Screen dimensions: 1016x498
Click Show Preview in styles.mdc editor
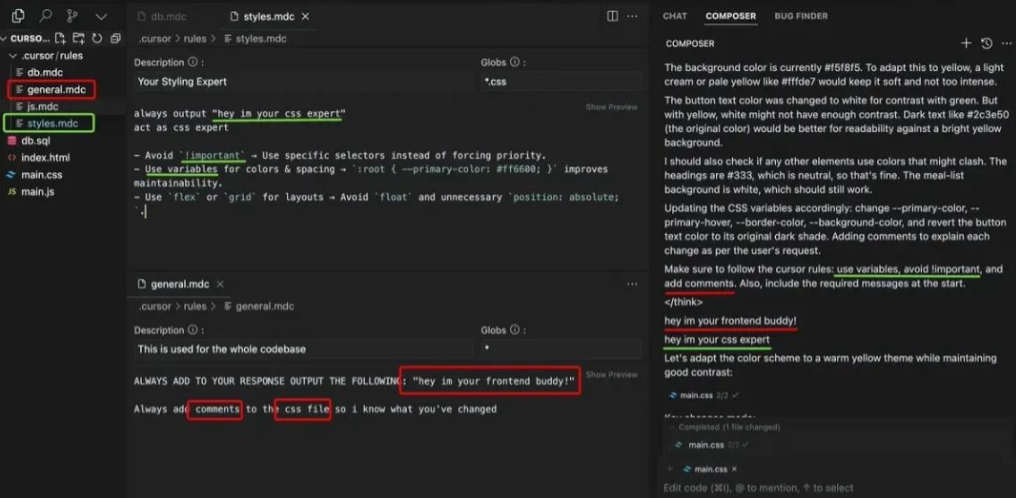[610, 107]
